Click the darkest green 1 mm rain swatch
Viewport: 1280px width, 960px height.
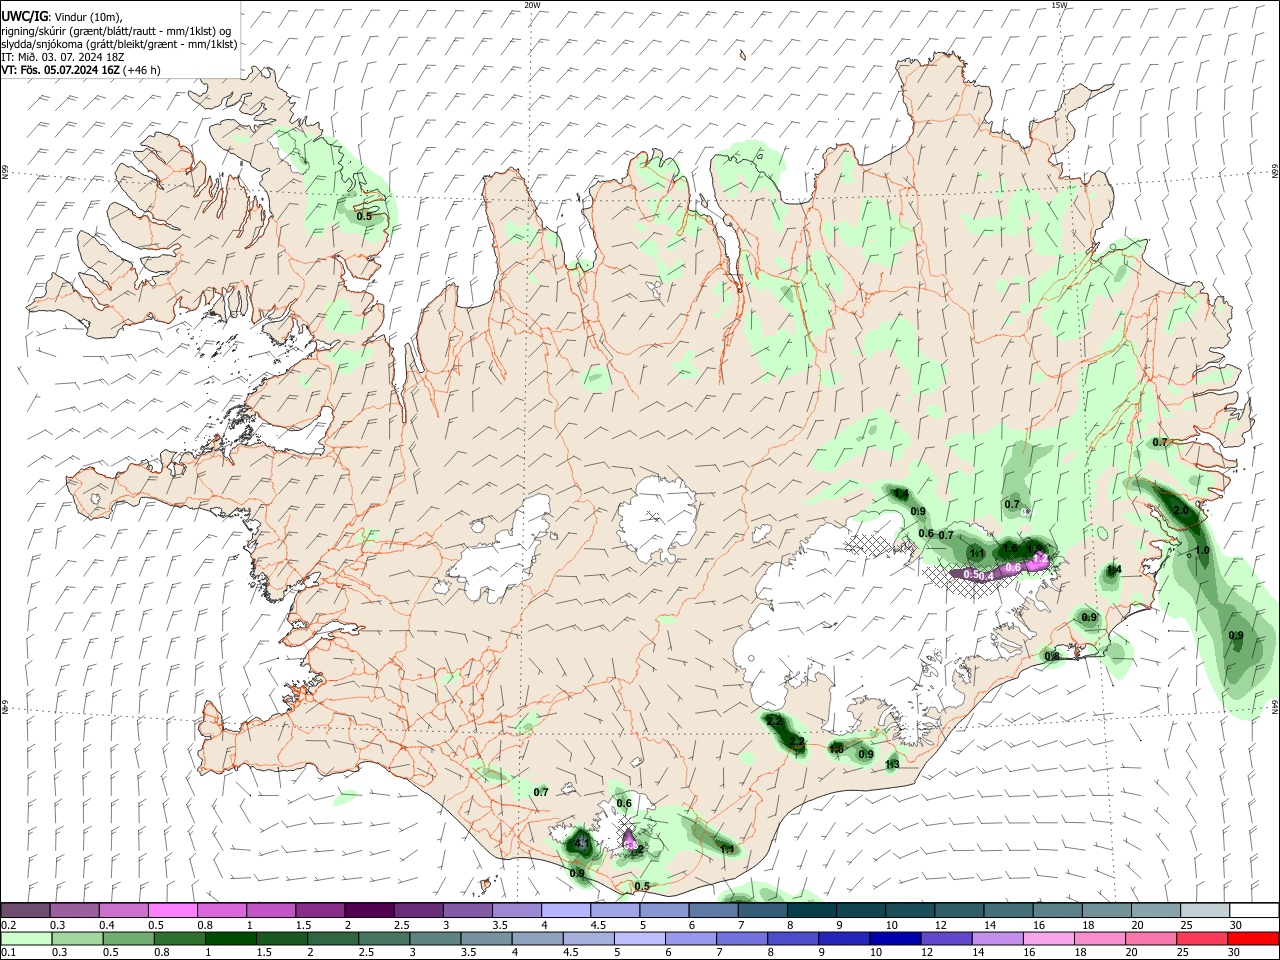(x=230, y=939)
